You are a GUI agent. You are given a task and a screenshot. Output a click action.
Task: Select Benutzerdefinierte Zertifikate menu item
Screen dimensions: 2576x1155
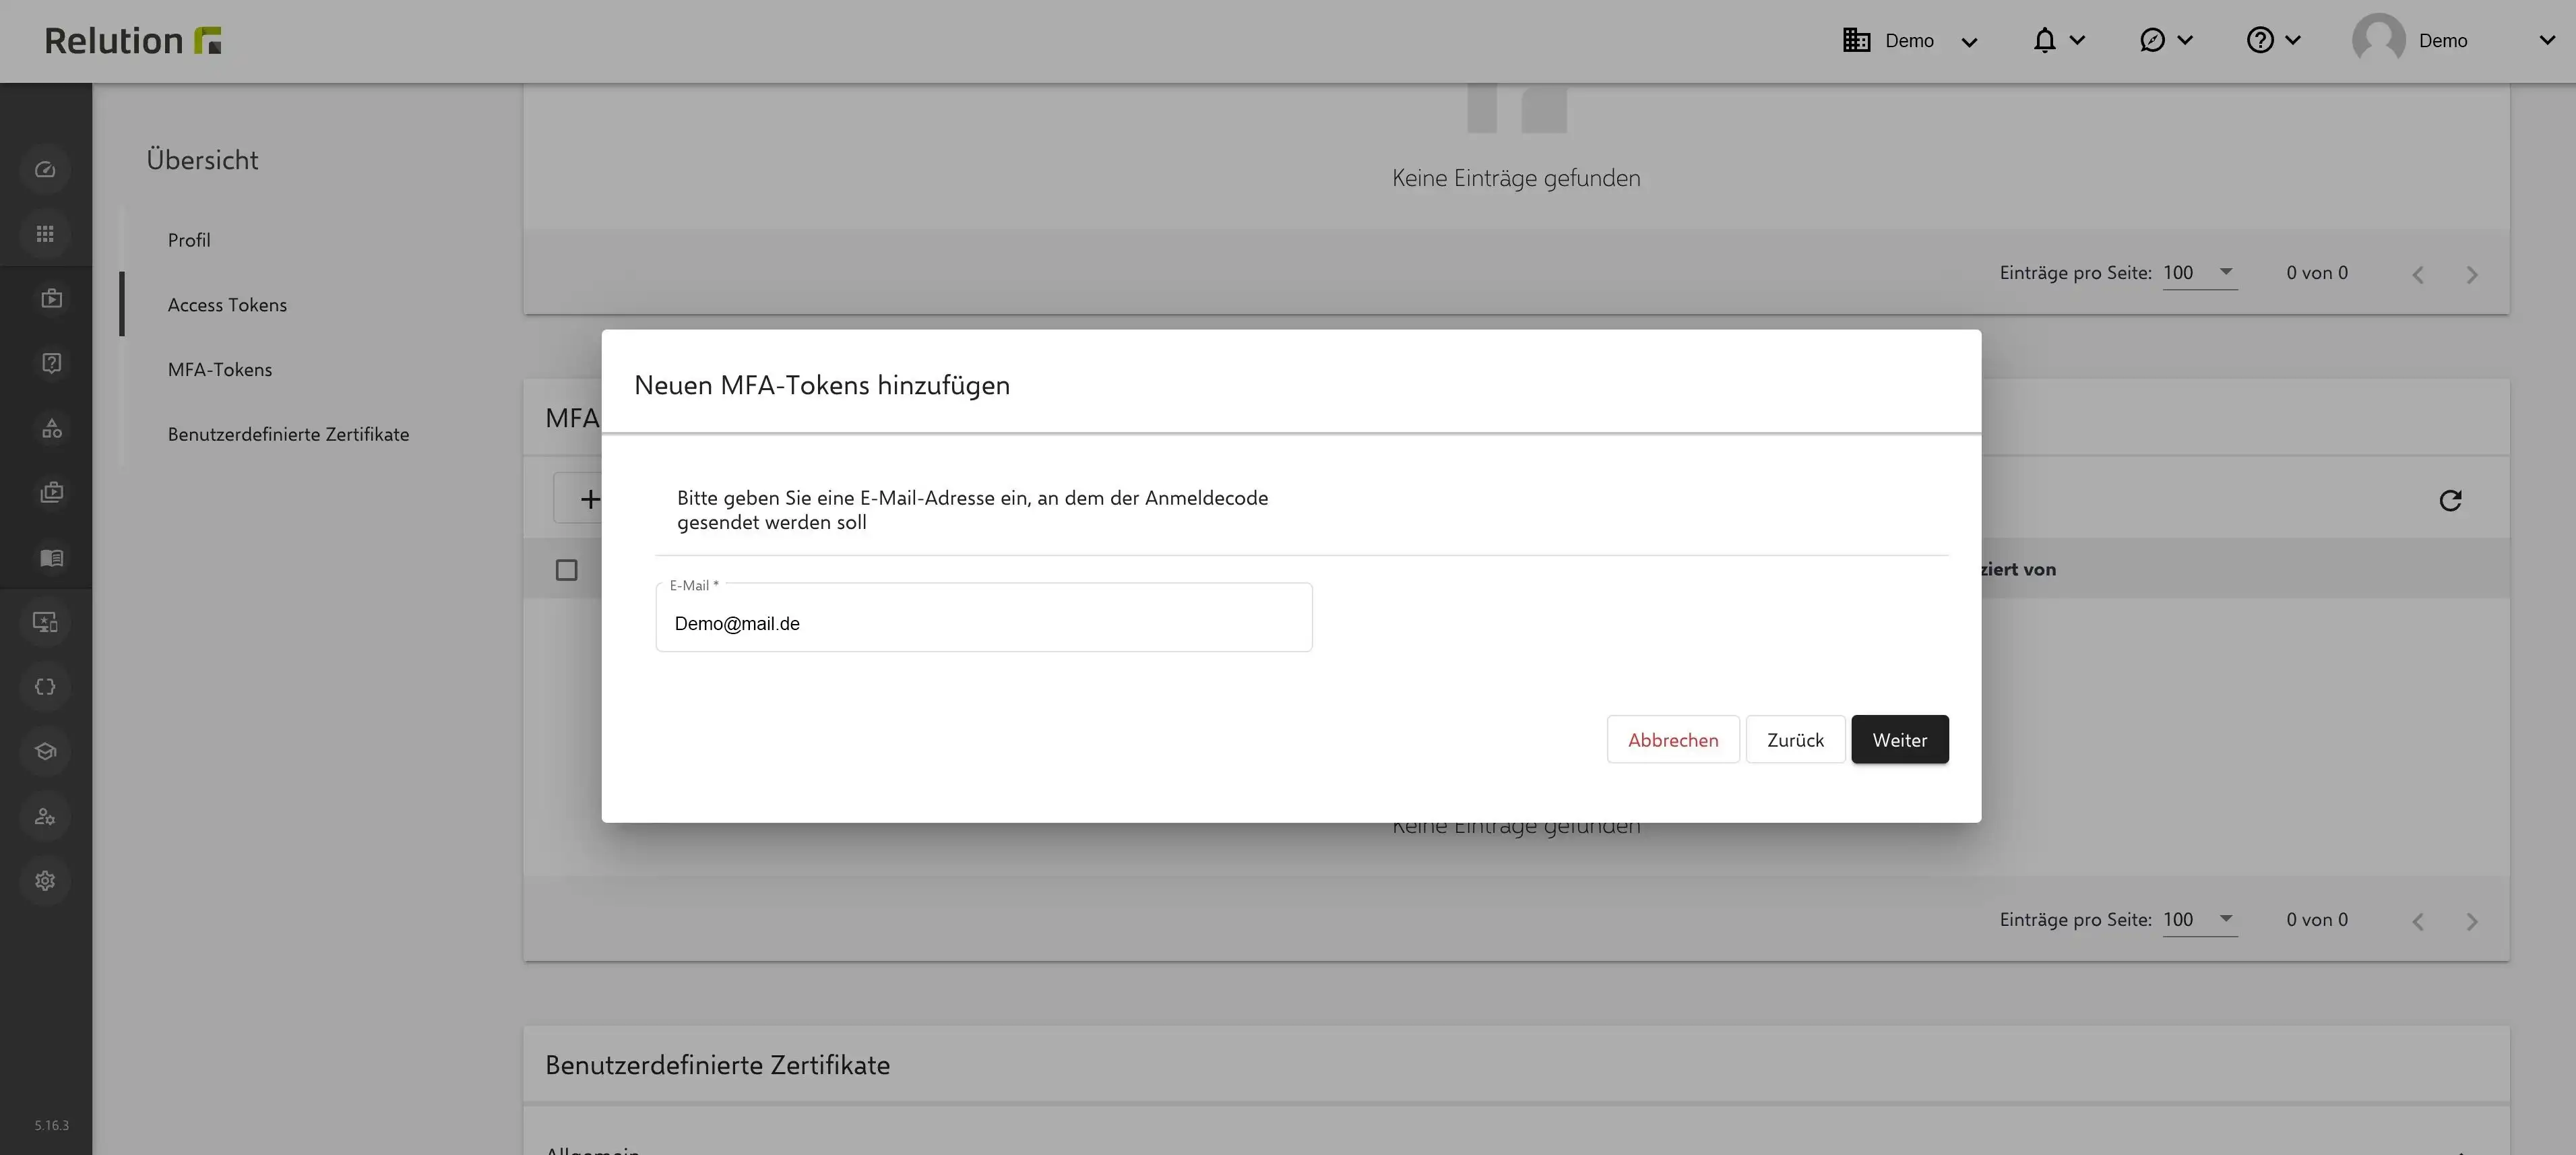tap(288, 435)
